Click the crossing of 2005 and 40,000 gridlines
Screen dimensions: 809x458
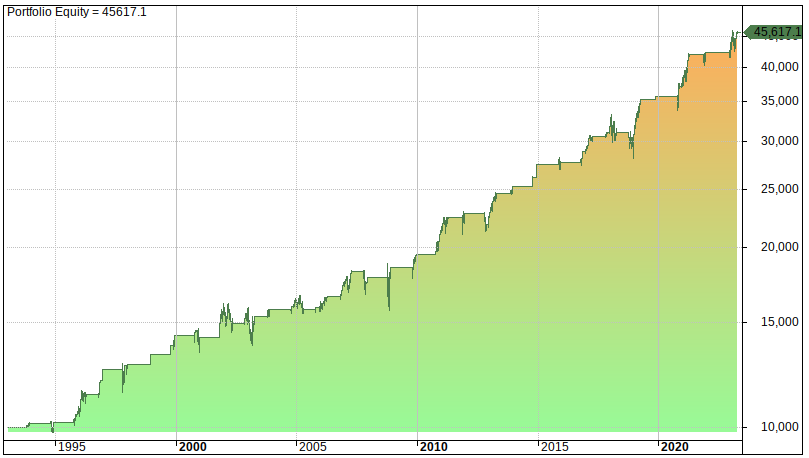pos(297,67)
